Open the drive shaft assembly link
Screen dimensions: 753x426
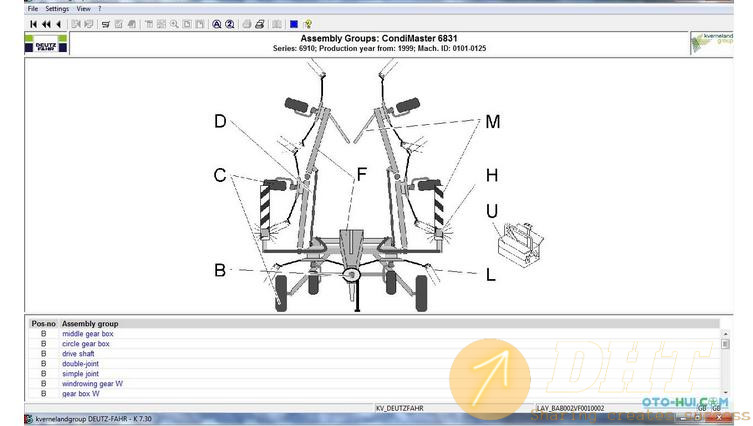click(78, 354)
